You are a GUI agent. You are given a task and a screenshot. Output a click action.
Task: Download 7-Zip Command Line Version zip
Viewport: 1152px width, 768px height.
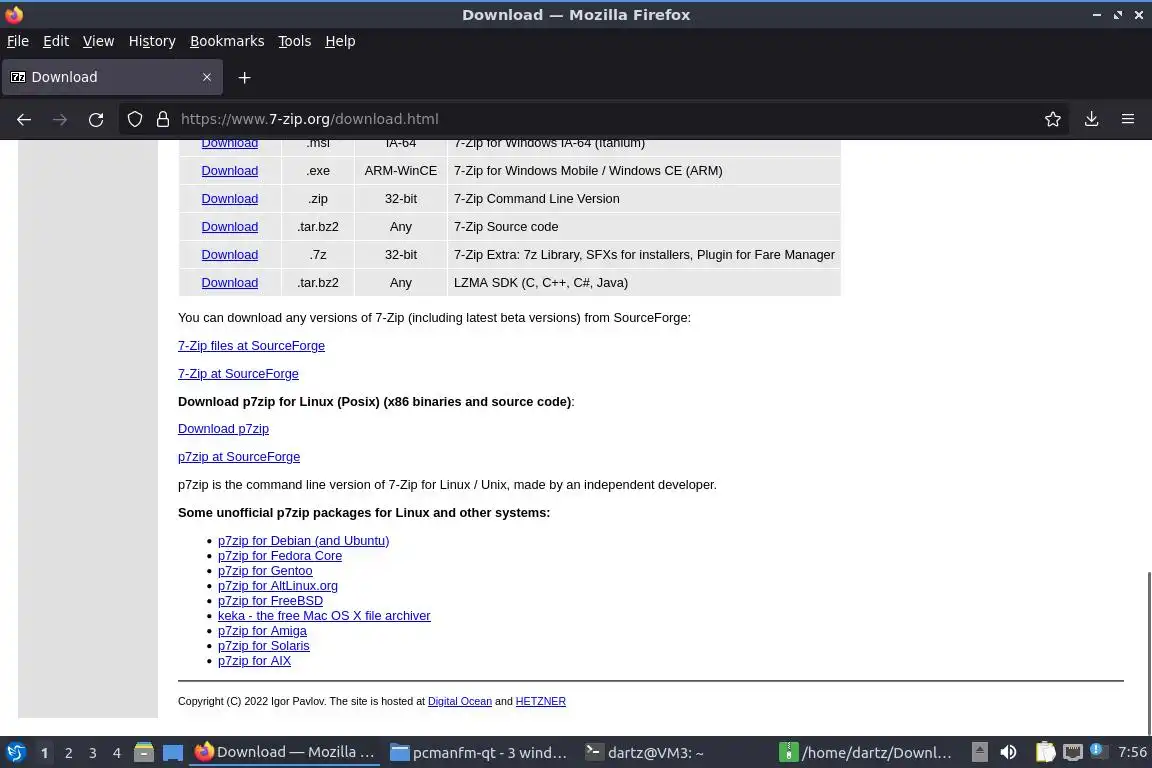click(x=230, y=198)
